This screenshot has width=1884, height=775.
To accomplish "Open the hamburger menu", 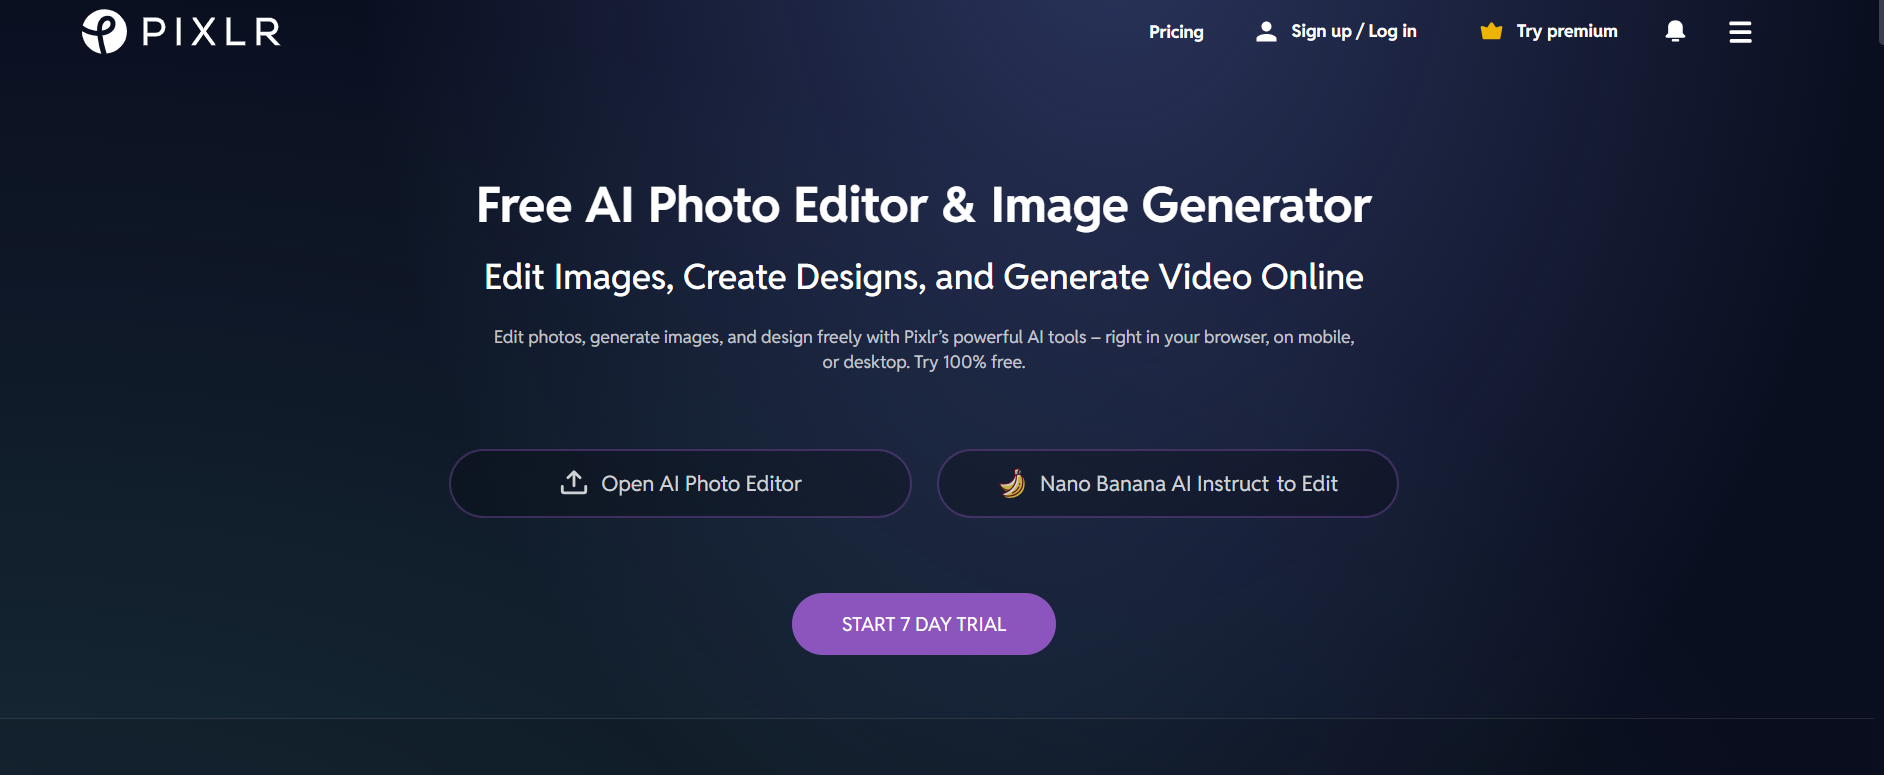I will 1740,32.
